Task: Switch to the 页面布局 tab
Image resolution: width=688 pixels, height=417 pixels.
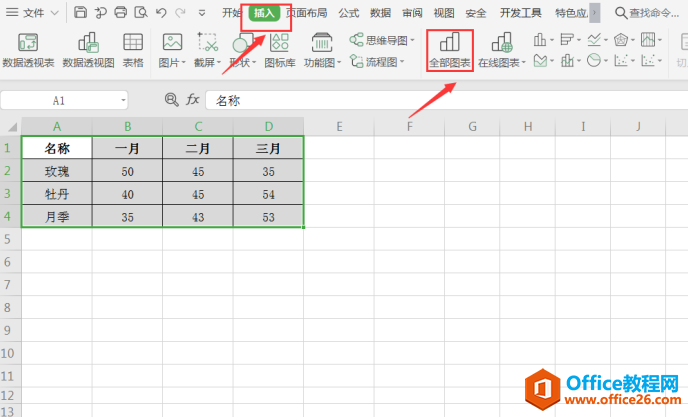Action: click(x=307, y=13)
